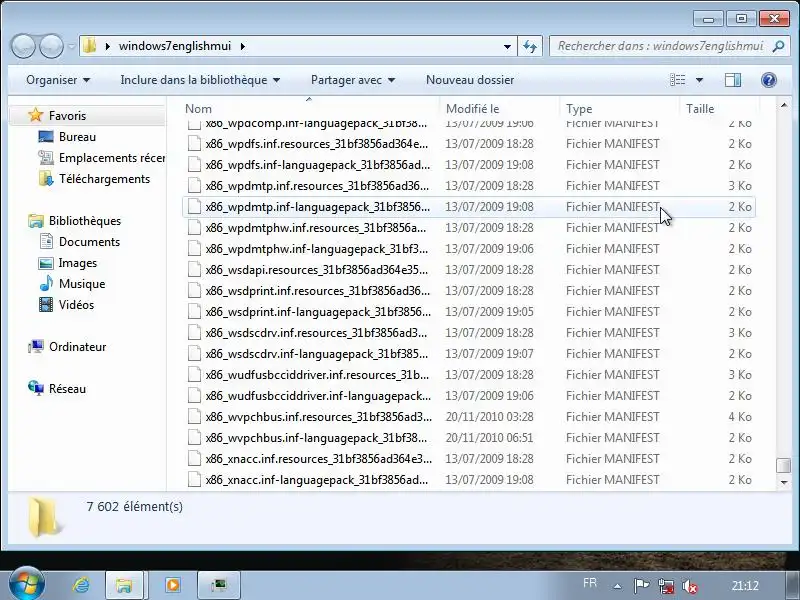Image resolution: width=800 pixels, height=600 pixels.
Task: Click the Bibliothèques icon in the sidebar
Action: coord(36,221)
